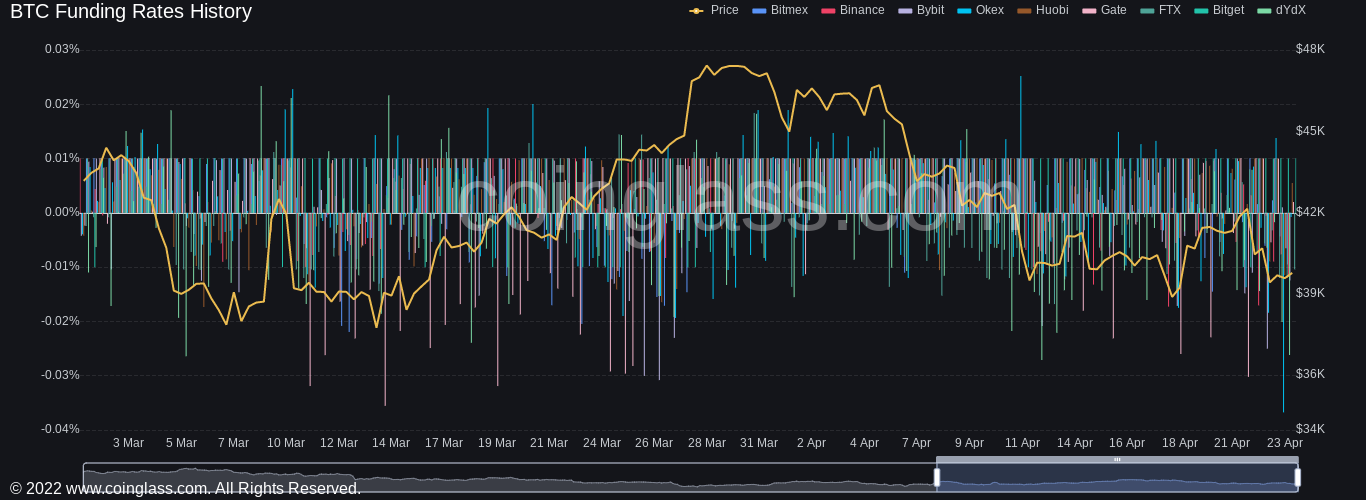Image resolution: width=1366 pixels, height=500 pixels.
Task: Click the $48K price axis label
Action: 1310,49
